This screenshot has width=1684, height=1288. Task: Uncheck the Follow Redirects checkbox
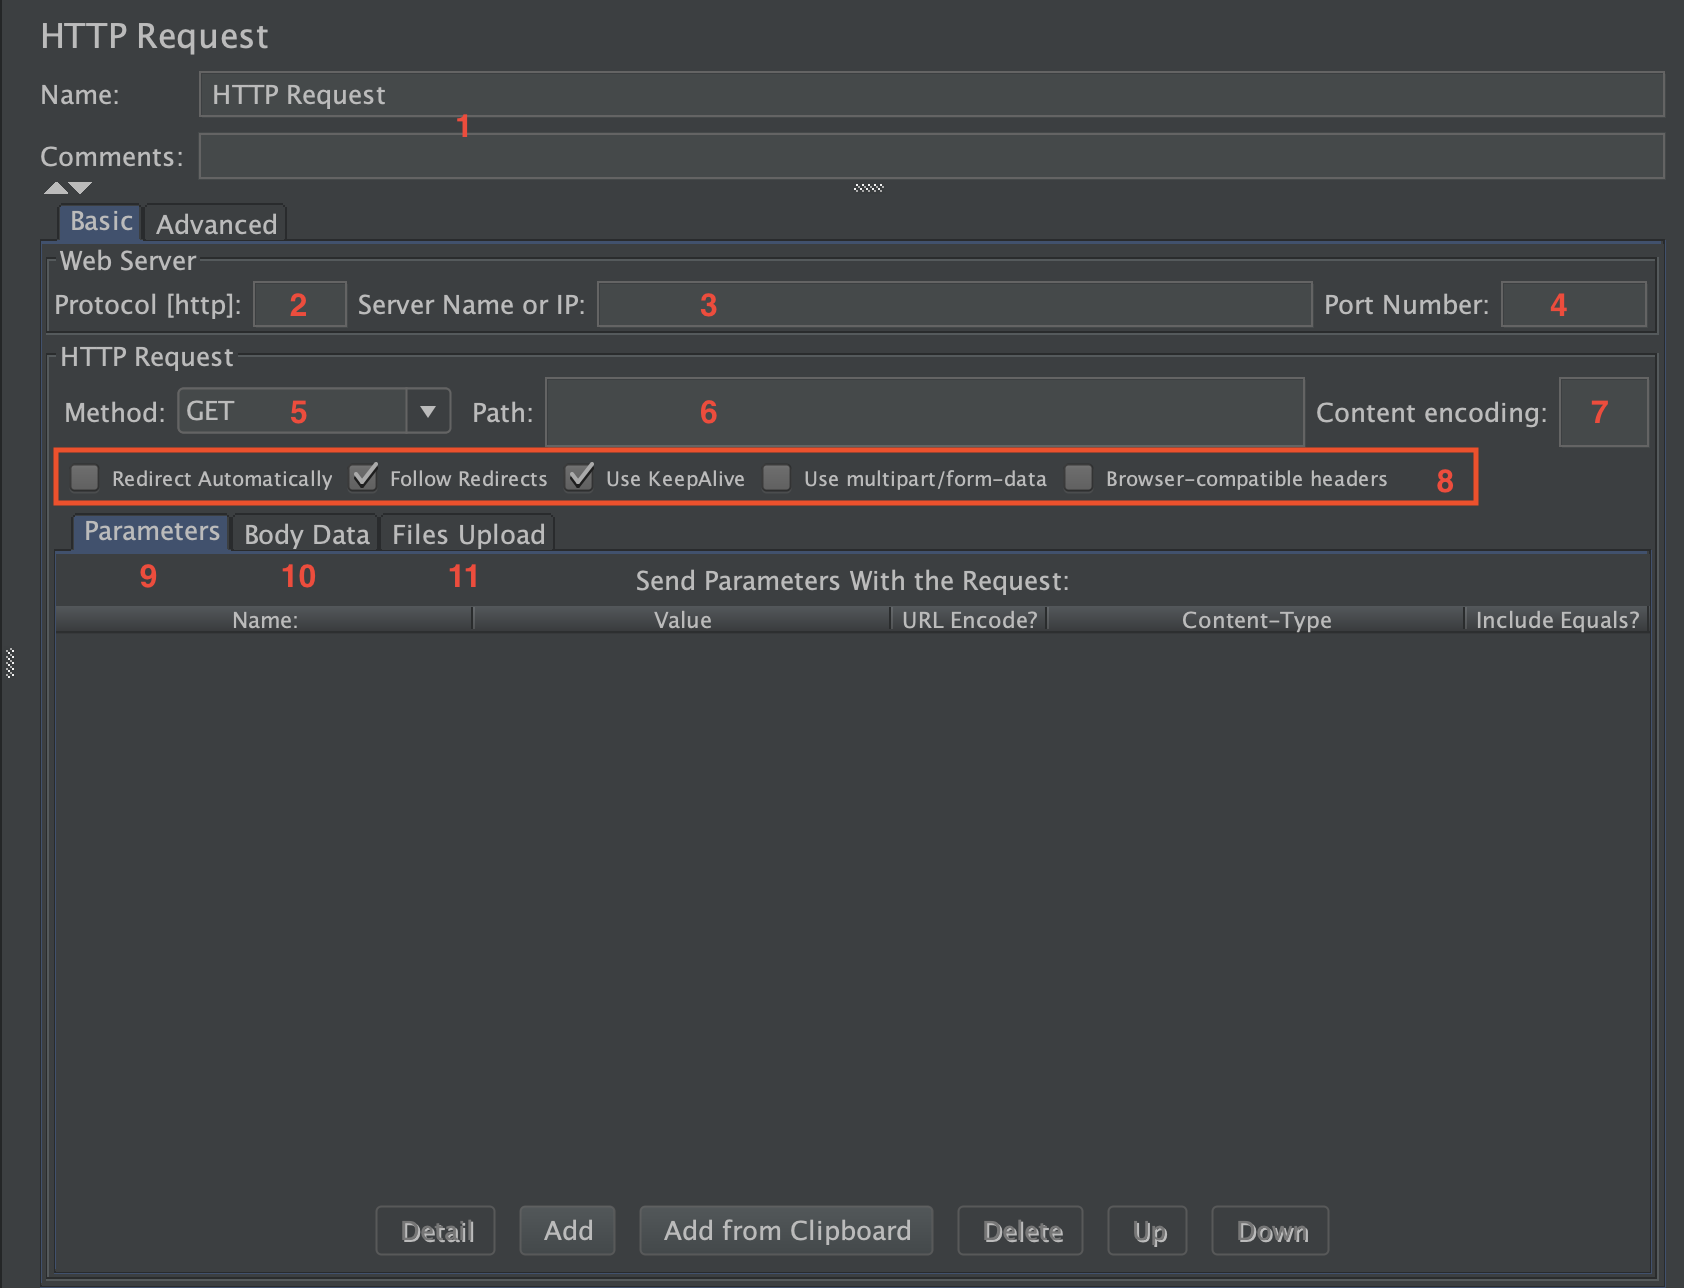tap(364, 478)
